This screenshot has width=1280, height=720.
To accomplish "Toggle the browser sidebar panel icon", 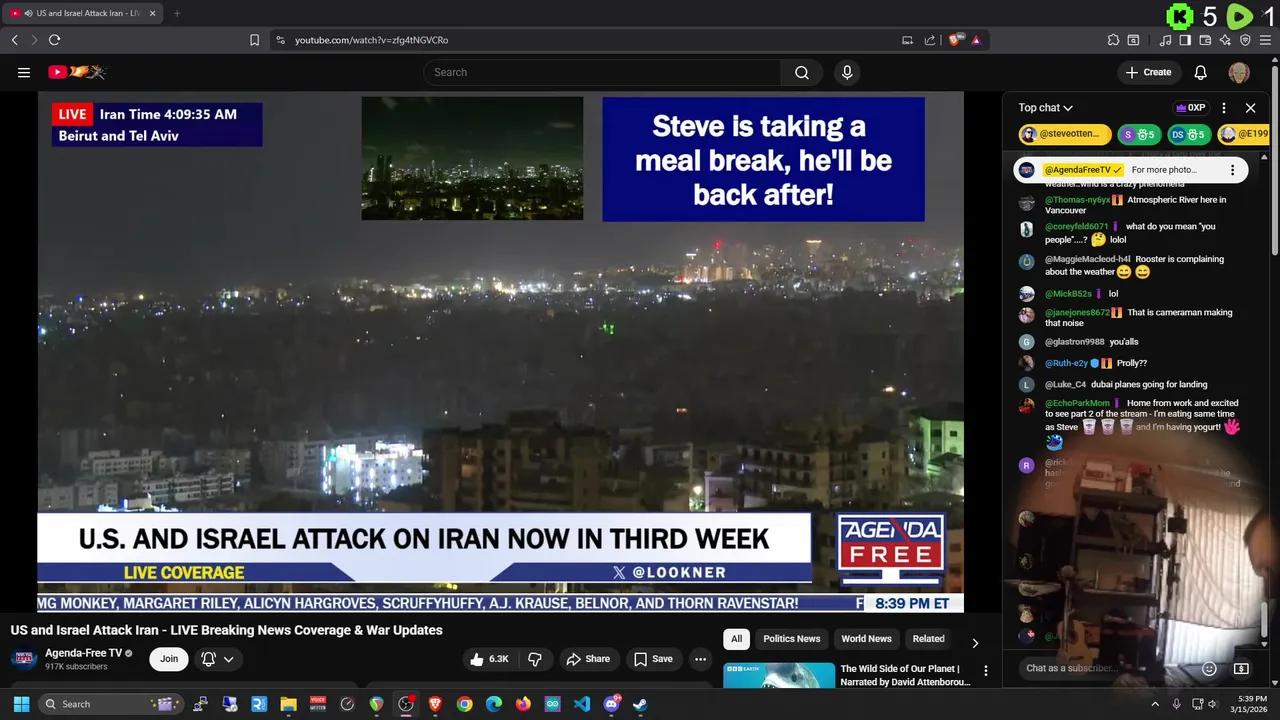I will point(1185,40).
